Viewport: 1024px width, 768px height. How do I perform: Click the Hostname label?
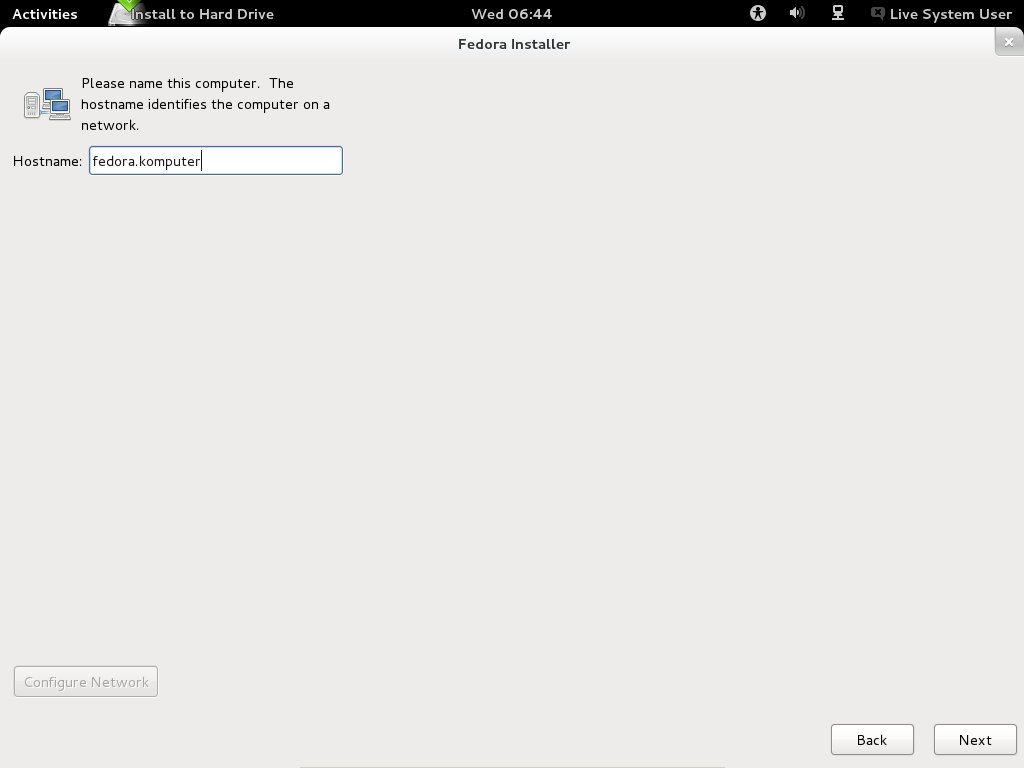pos(48,161)
